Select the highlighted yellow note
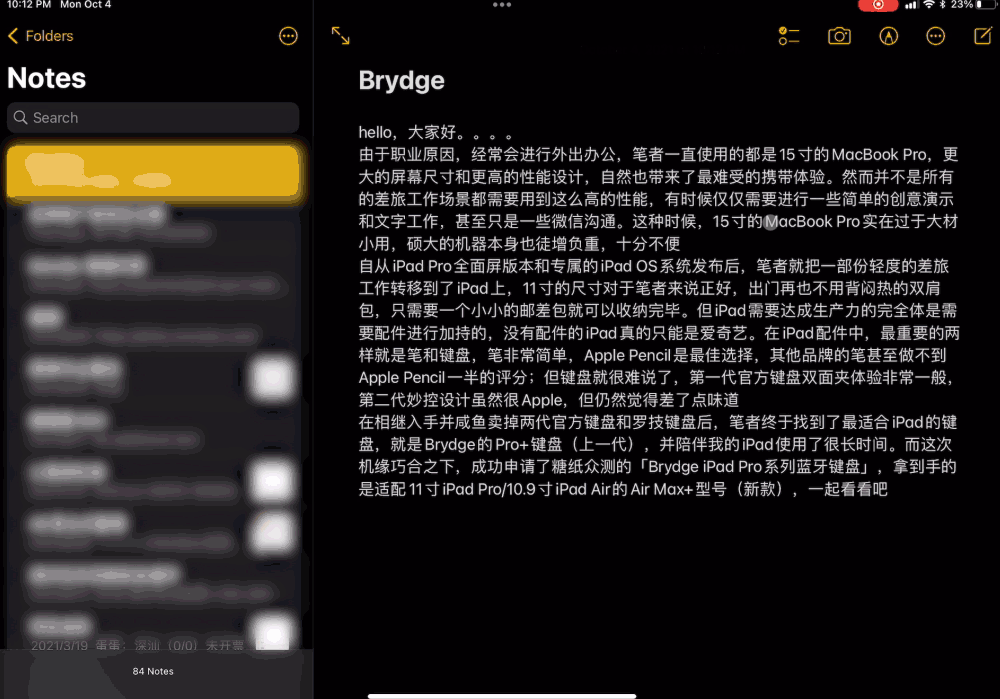 click(153, 171)
